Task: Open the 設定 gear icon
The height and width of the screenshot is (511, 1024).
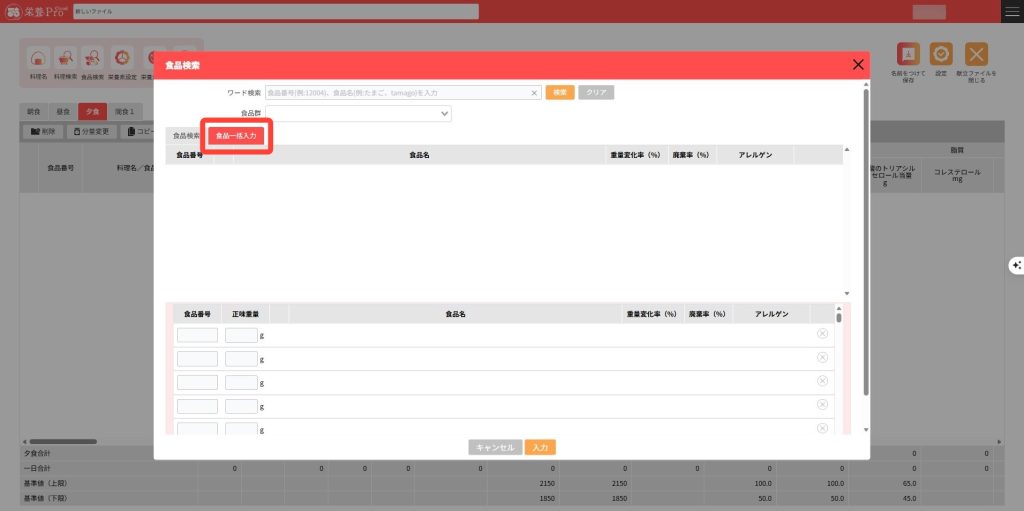Action: 941,56
